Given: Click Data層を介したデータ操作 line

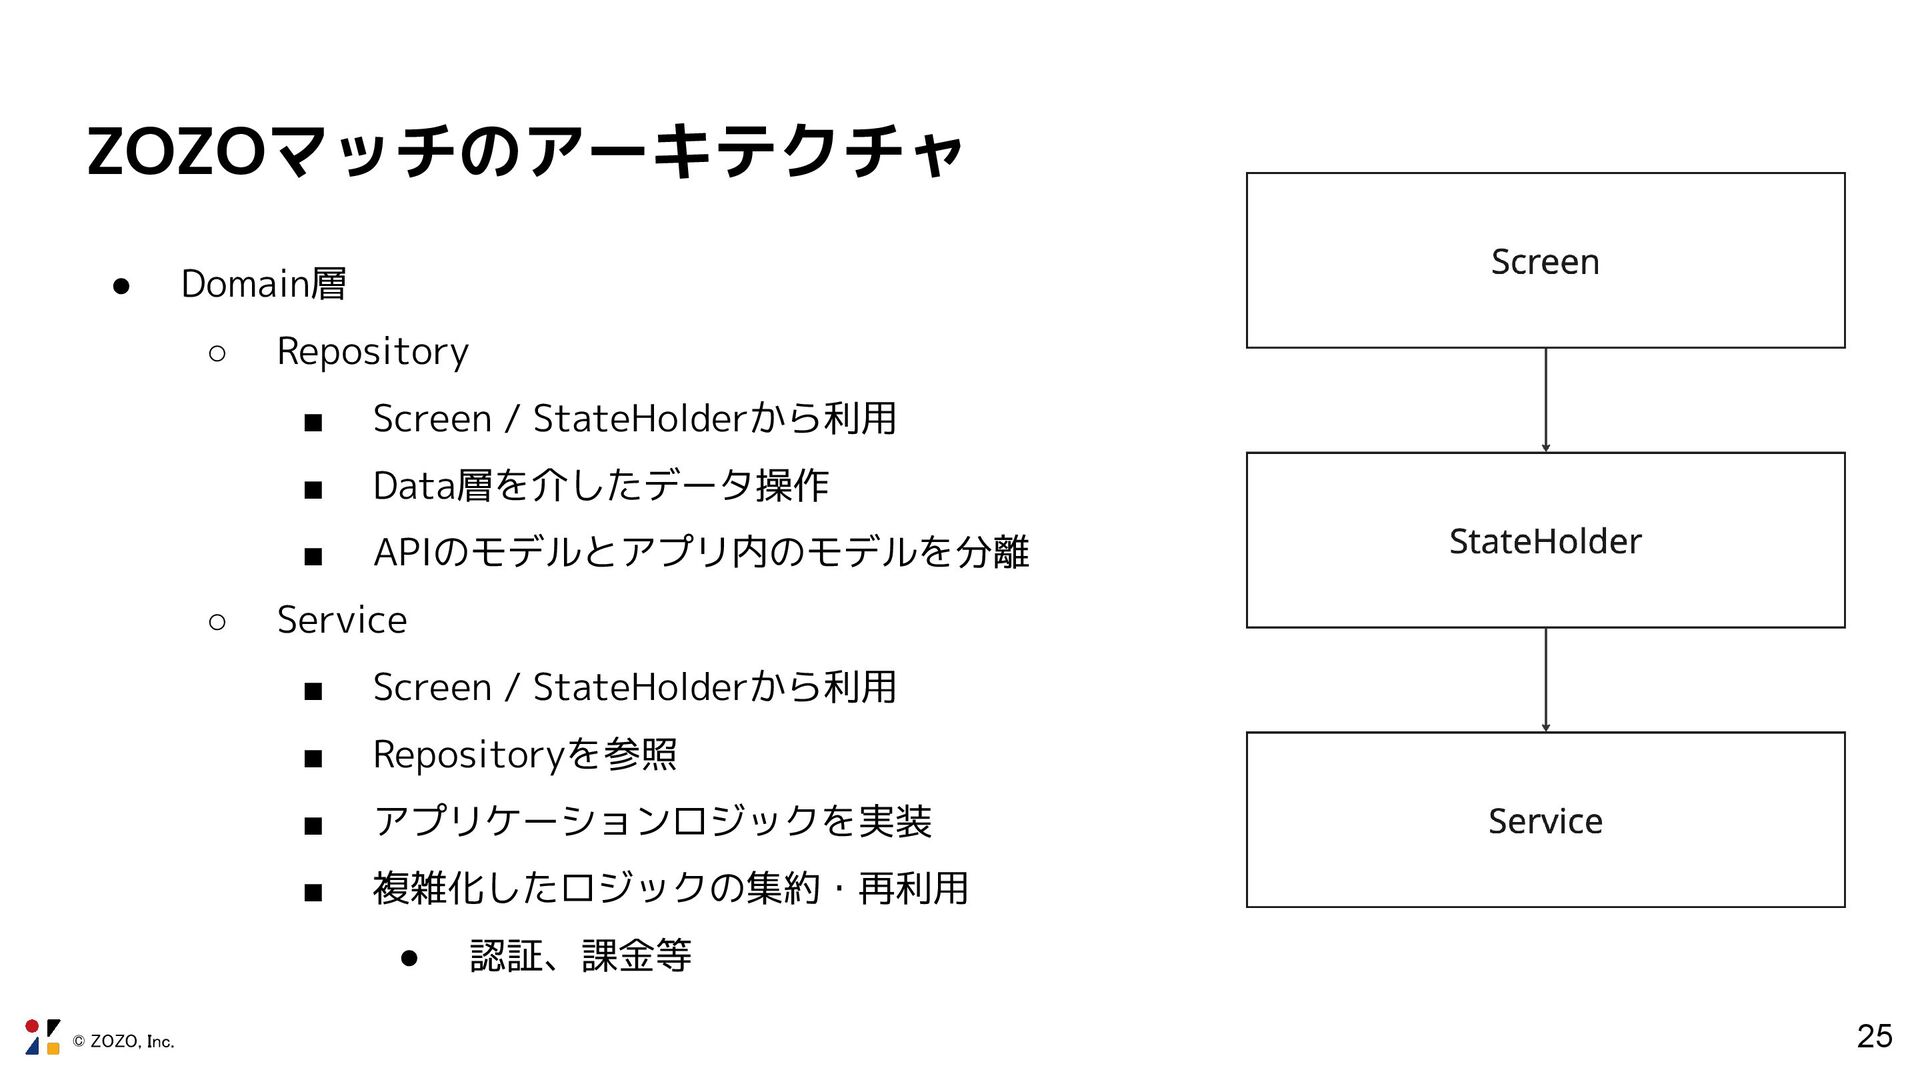Looking at the screenshot, I should [x=601, y=486].
